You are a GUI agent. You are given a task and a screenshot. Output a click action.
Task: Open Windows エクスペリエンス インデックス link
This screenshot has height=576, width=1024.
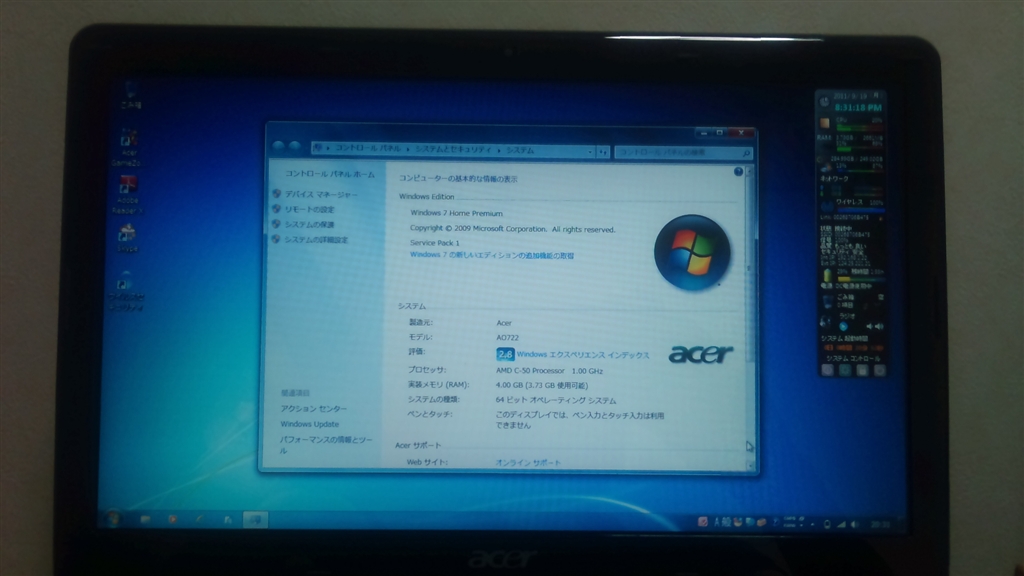(583, 355)
